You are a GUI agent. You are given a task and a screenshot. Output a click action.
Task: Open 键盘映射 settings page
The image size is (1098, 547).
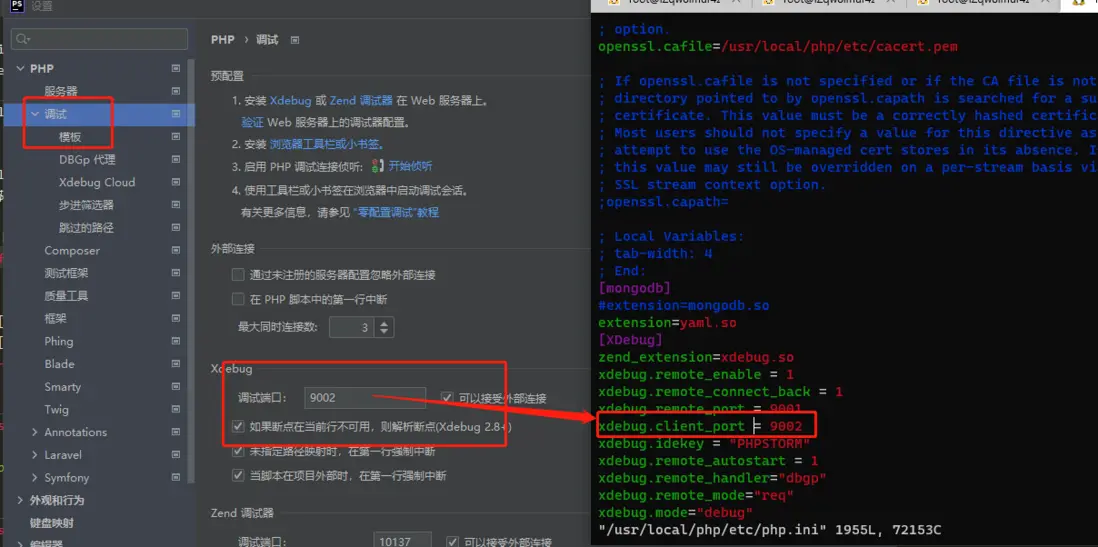(52, 522)
